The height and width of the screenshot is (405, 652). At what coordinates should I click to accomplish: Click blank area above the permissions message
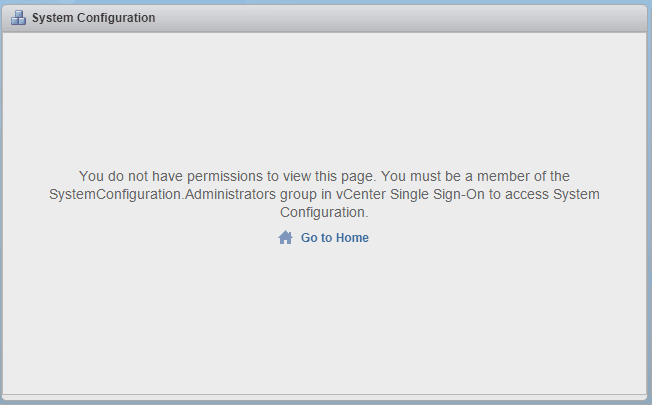(x=324, y=100)
